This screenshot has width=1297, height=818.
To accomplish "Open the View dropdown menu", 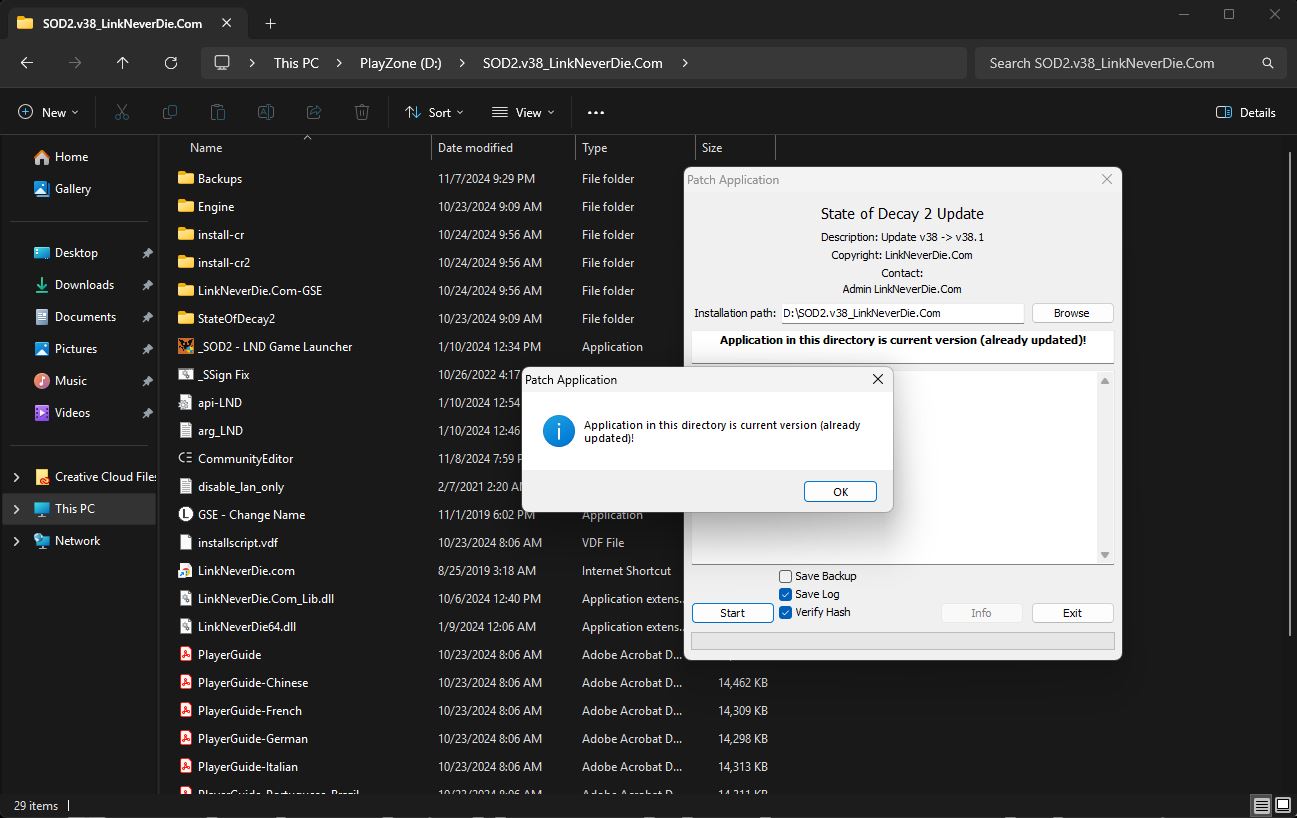I will 523,113.
